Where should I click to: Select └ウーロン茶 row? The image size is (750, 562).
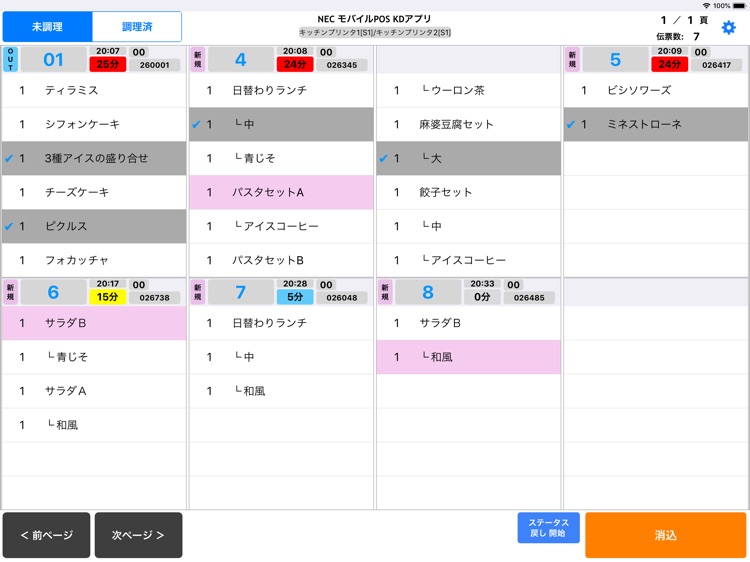(469, 90)
